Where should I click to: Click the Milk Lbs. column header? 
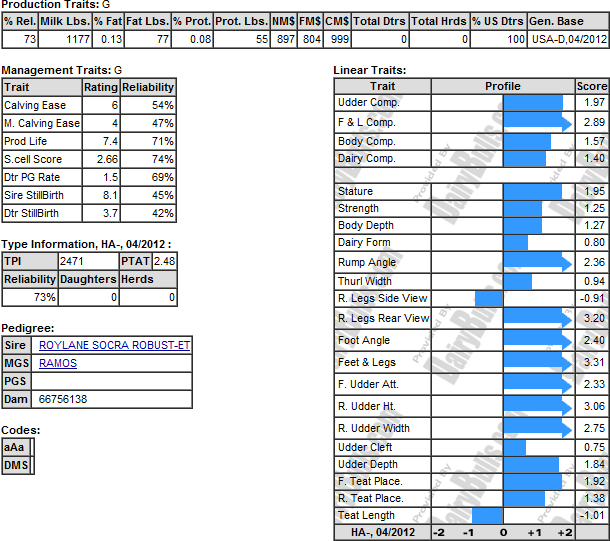[64, 21]
